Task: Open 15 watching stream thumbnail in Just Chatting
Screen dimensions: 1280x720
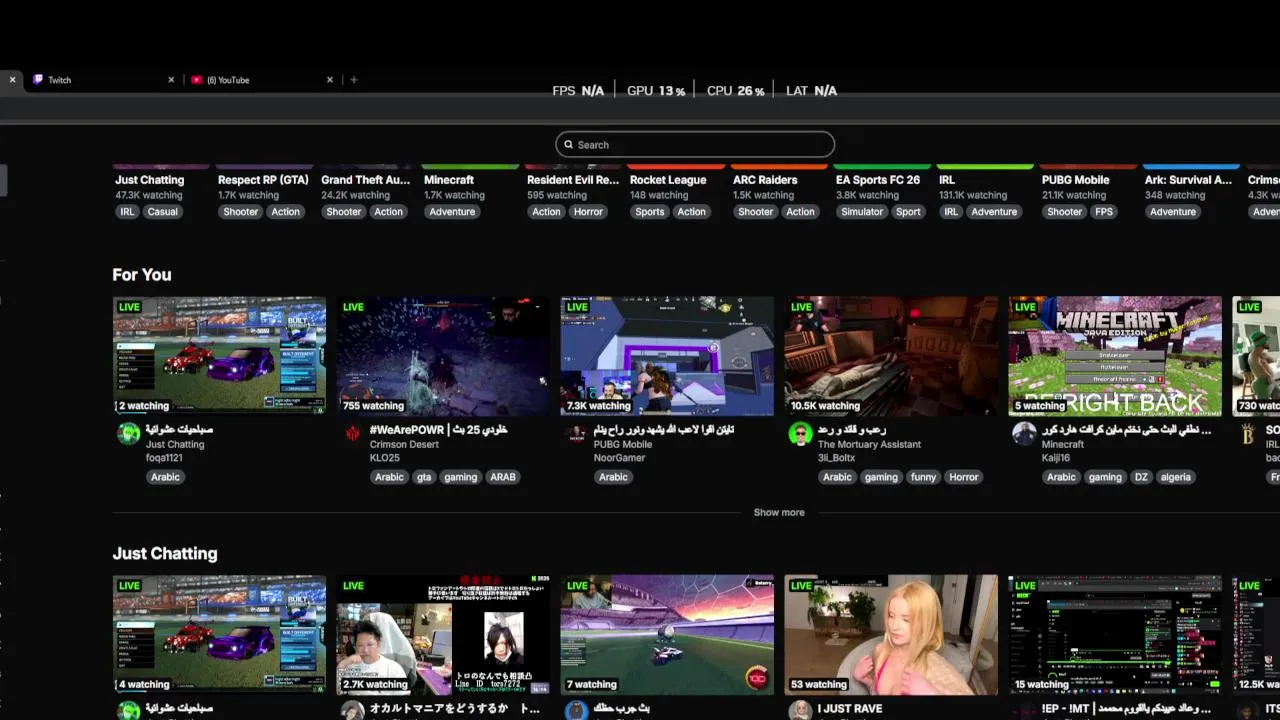Action: pos(1115,635)
